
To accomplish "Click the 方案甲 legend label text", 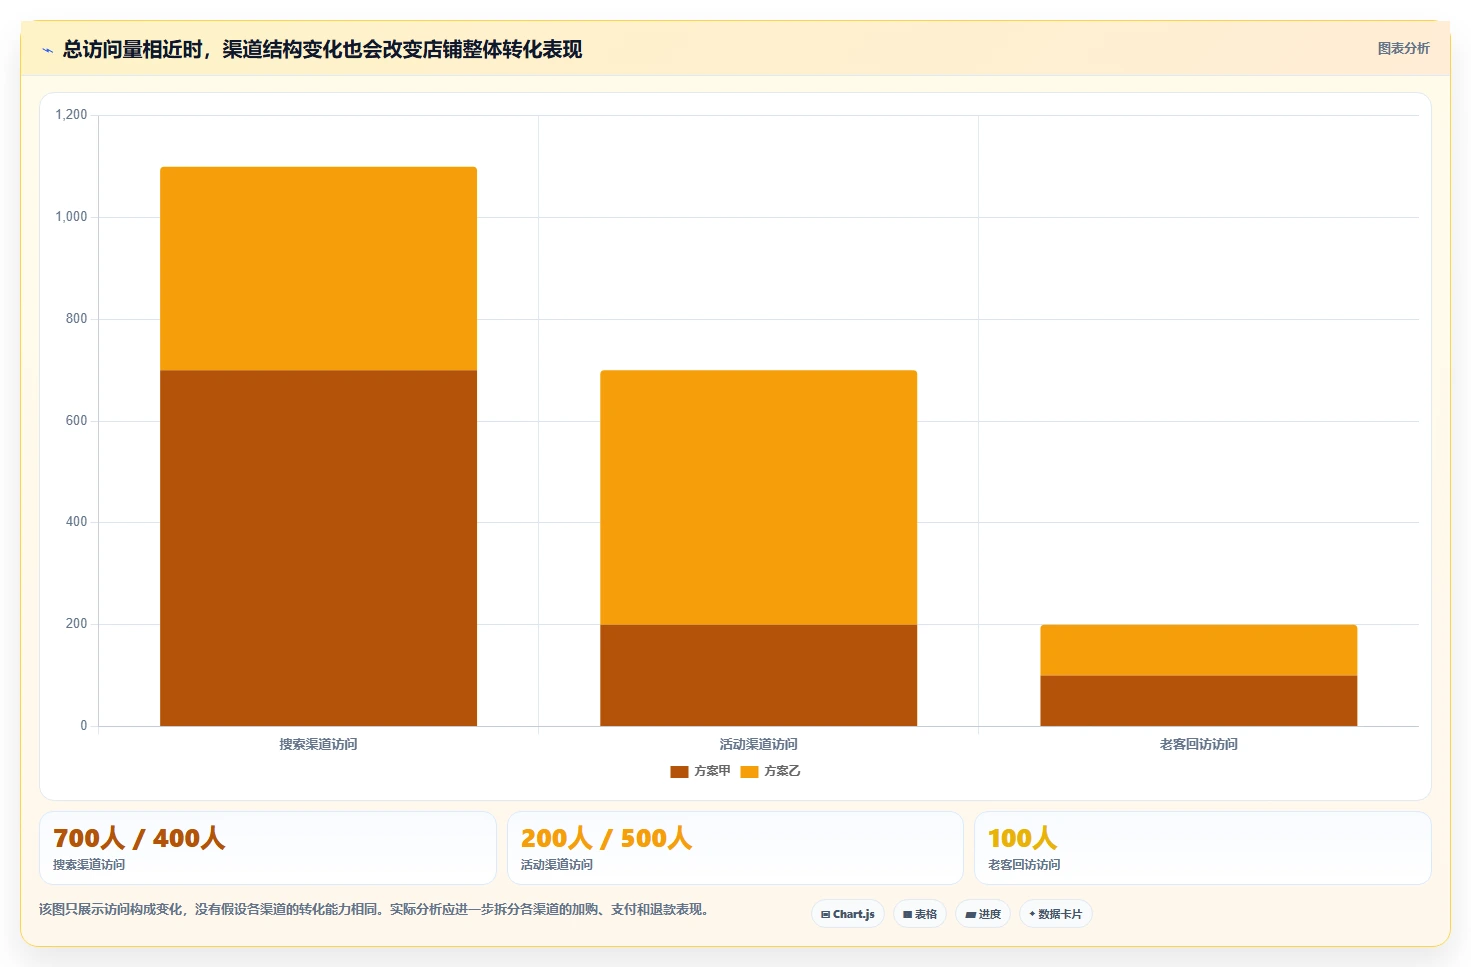I will 712,771.
